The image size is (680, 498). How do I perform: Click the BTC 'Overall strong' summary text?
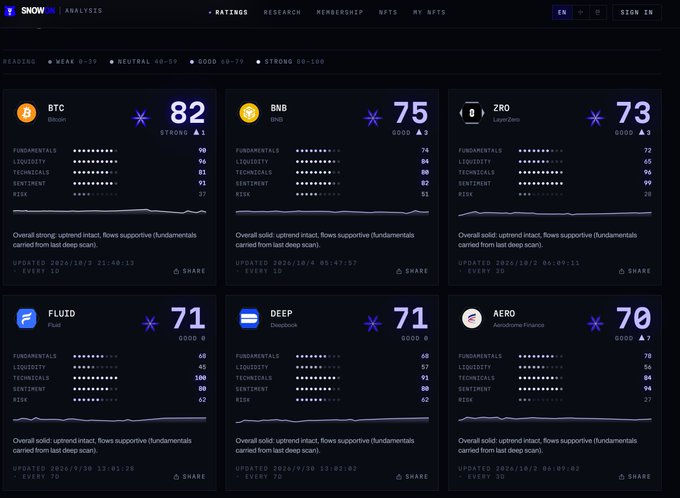pyautogui.click(x=105, y=240)
